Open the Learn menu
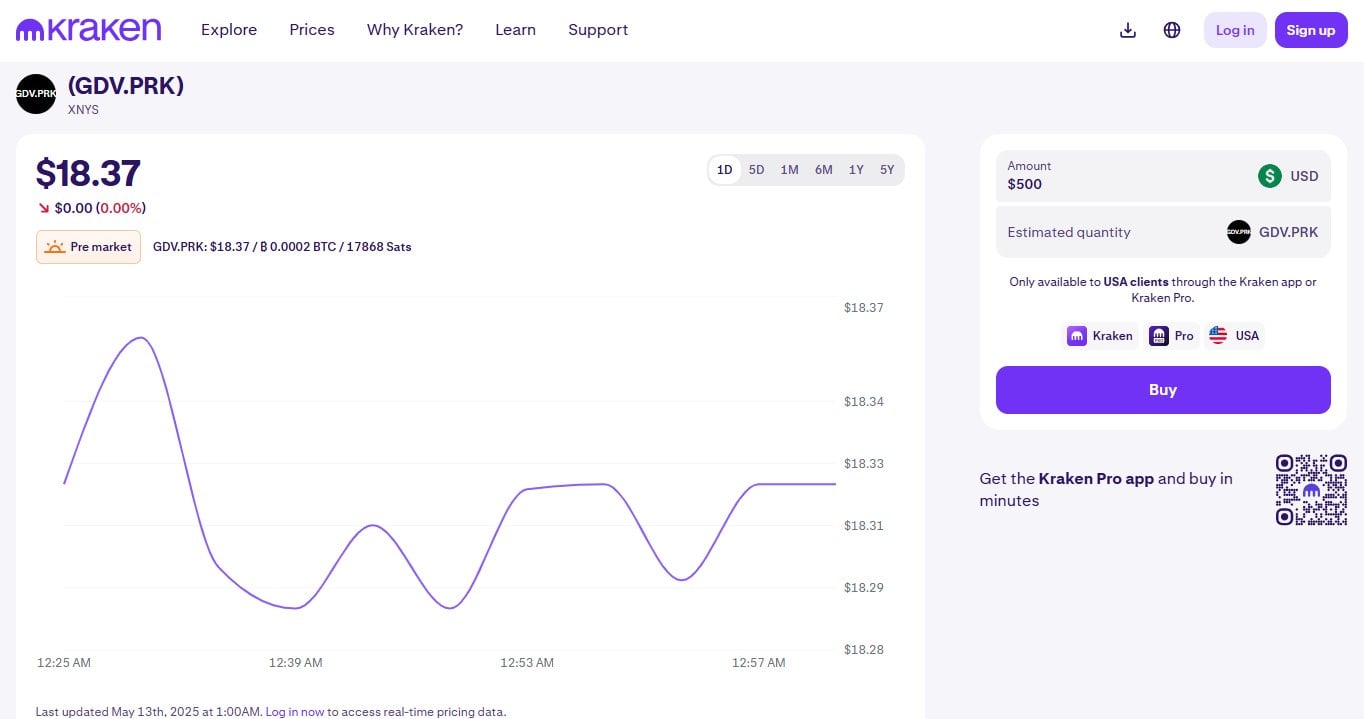 [x=516, y=30]
